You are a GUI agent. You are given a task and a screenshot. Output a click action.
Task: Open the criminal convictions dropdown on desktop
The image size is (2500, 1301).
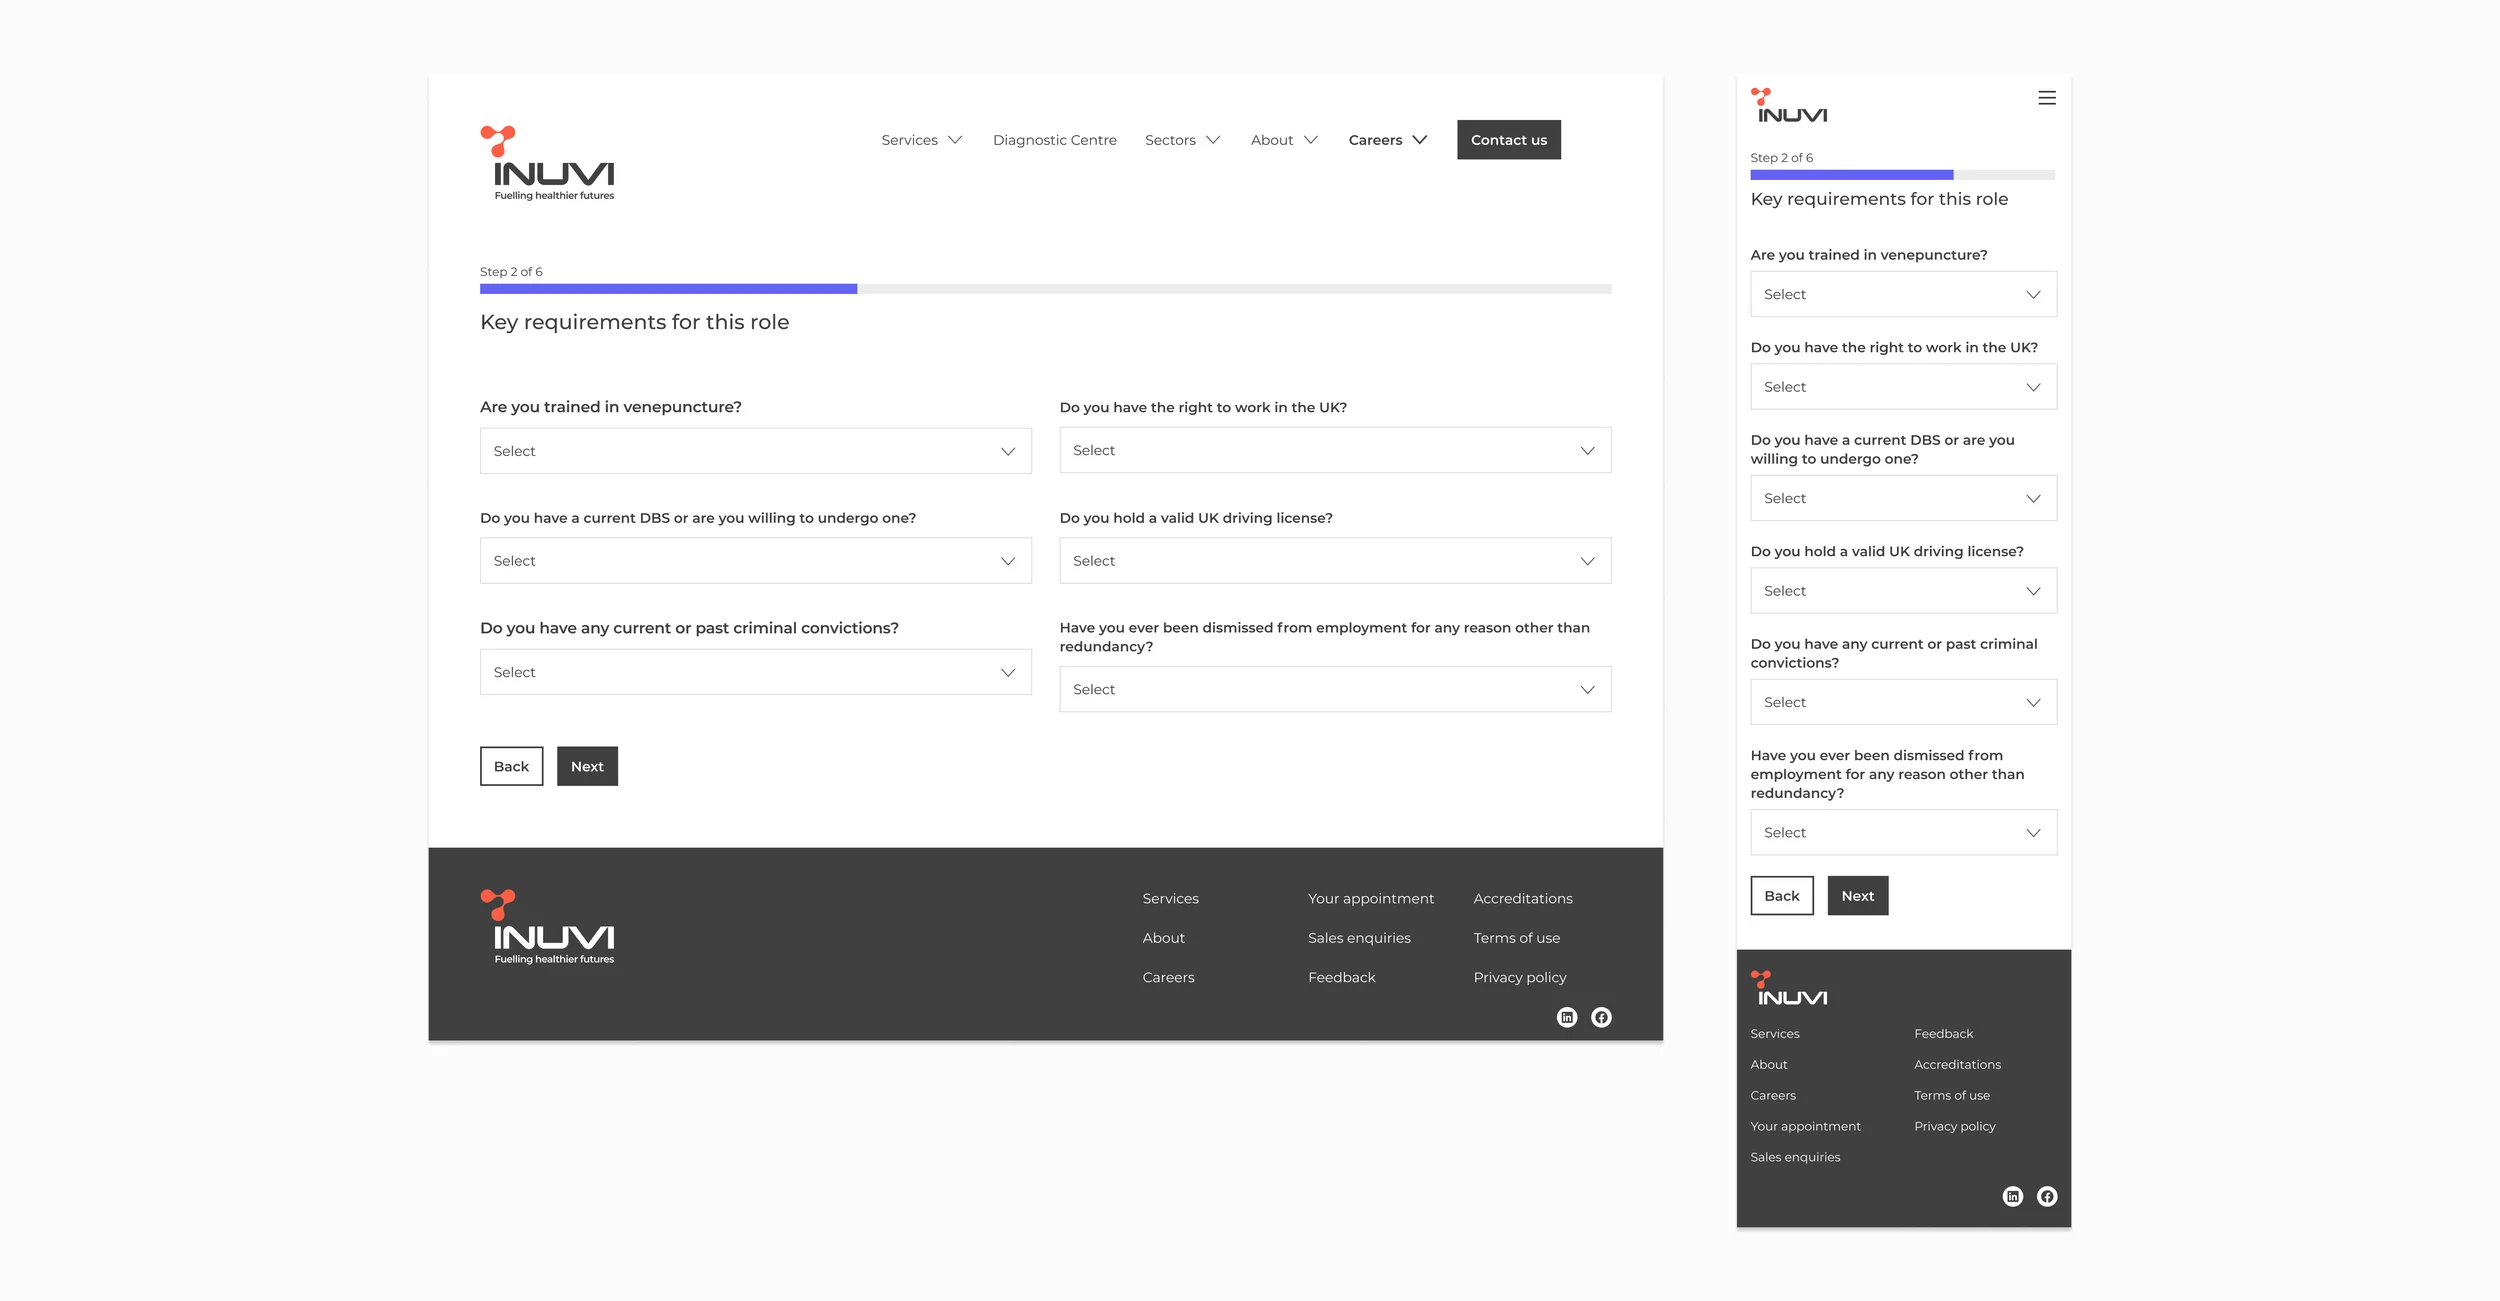pos(755,672)
